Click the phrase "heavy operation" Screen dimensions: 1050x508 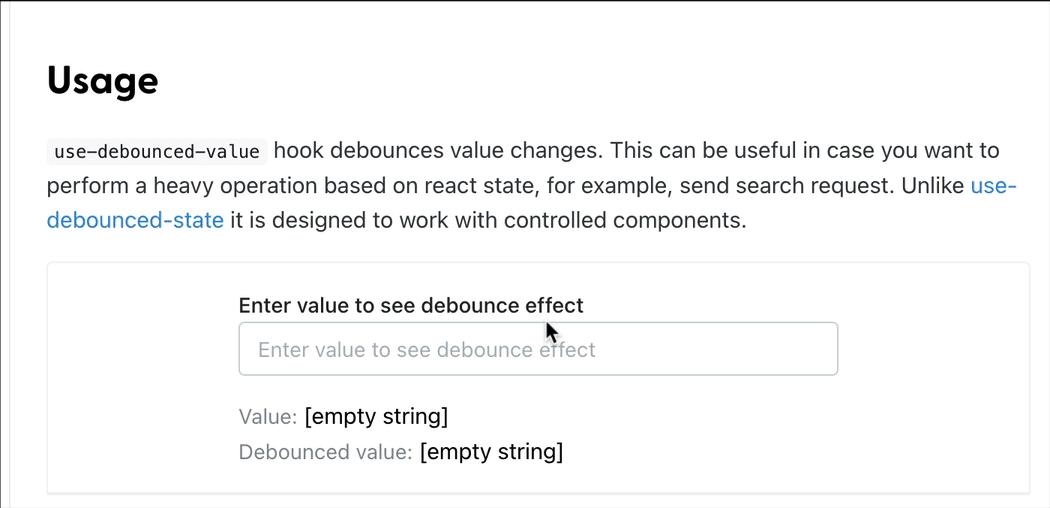pos(230,186)
